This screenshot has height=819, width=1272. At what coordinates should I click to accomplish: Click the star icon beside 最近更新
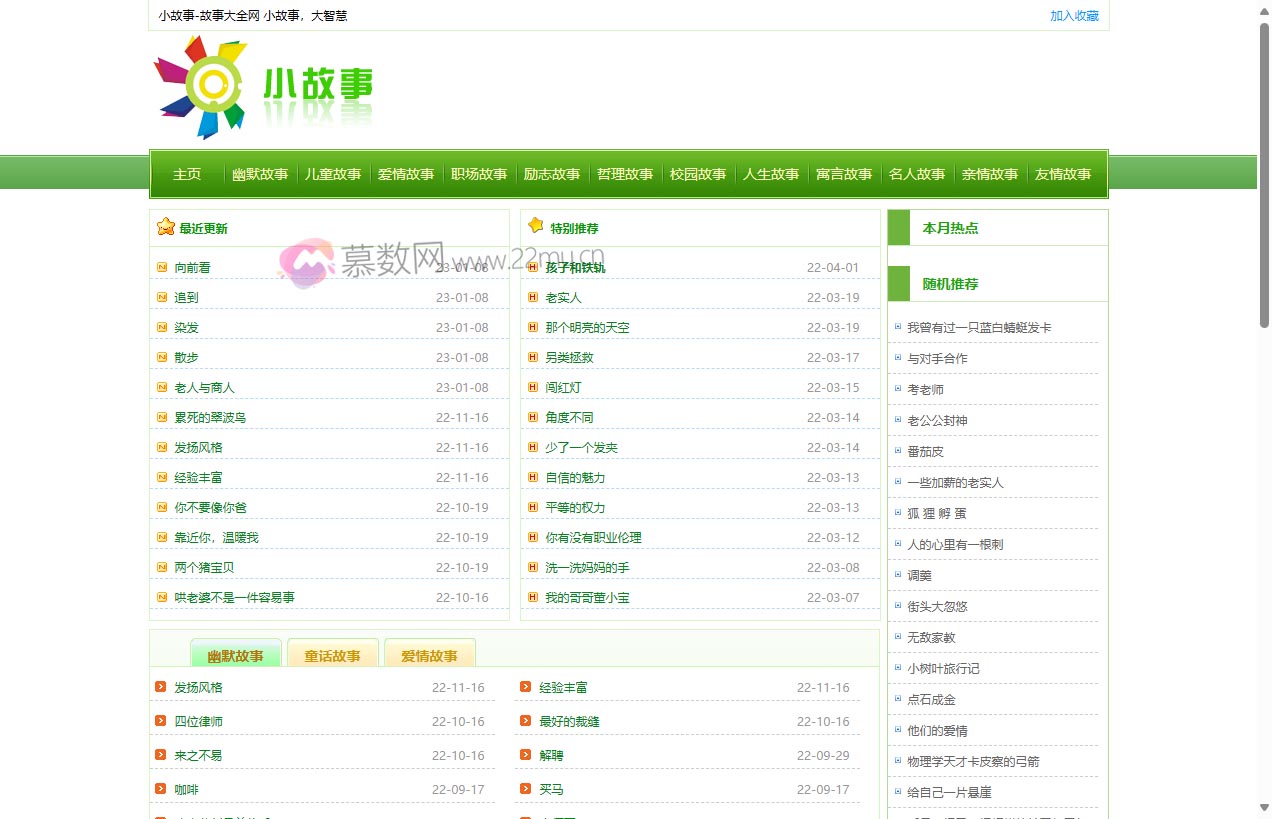point(166,227)
